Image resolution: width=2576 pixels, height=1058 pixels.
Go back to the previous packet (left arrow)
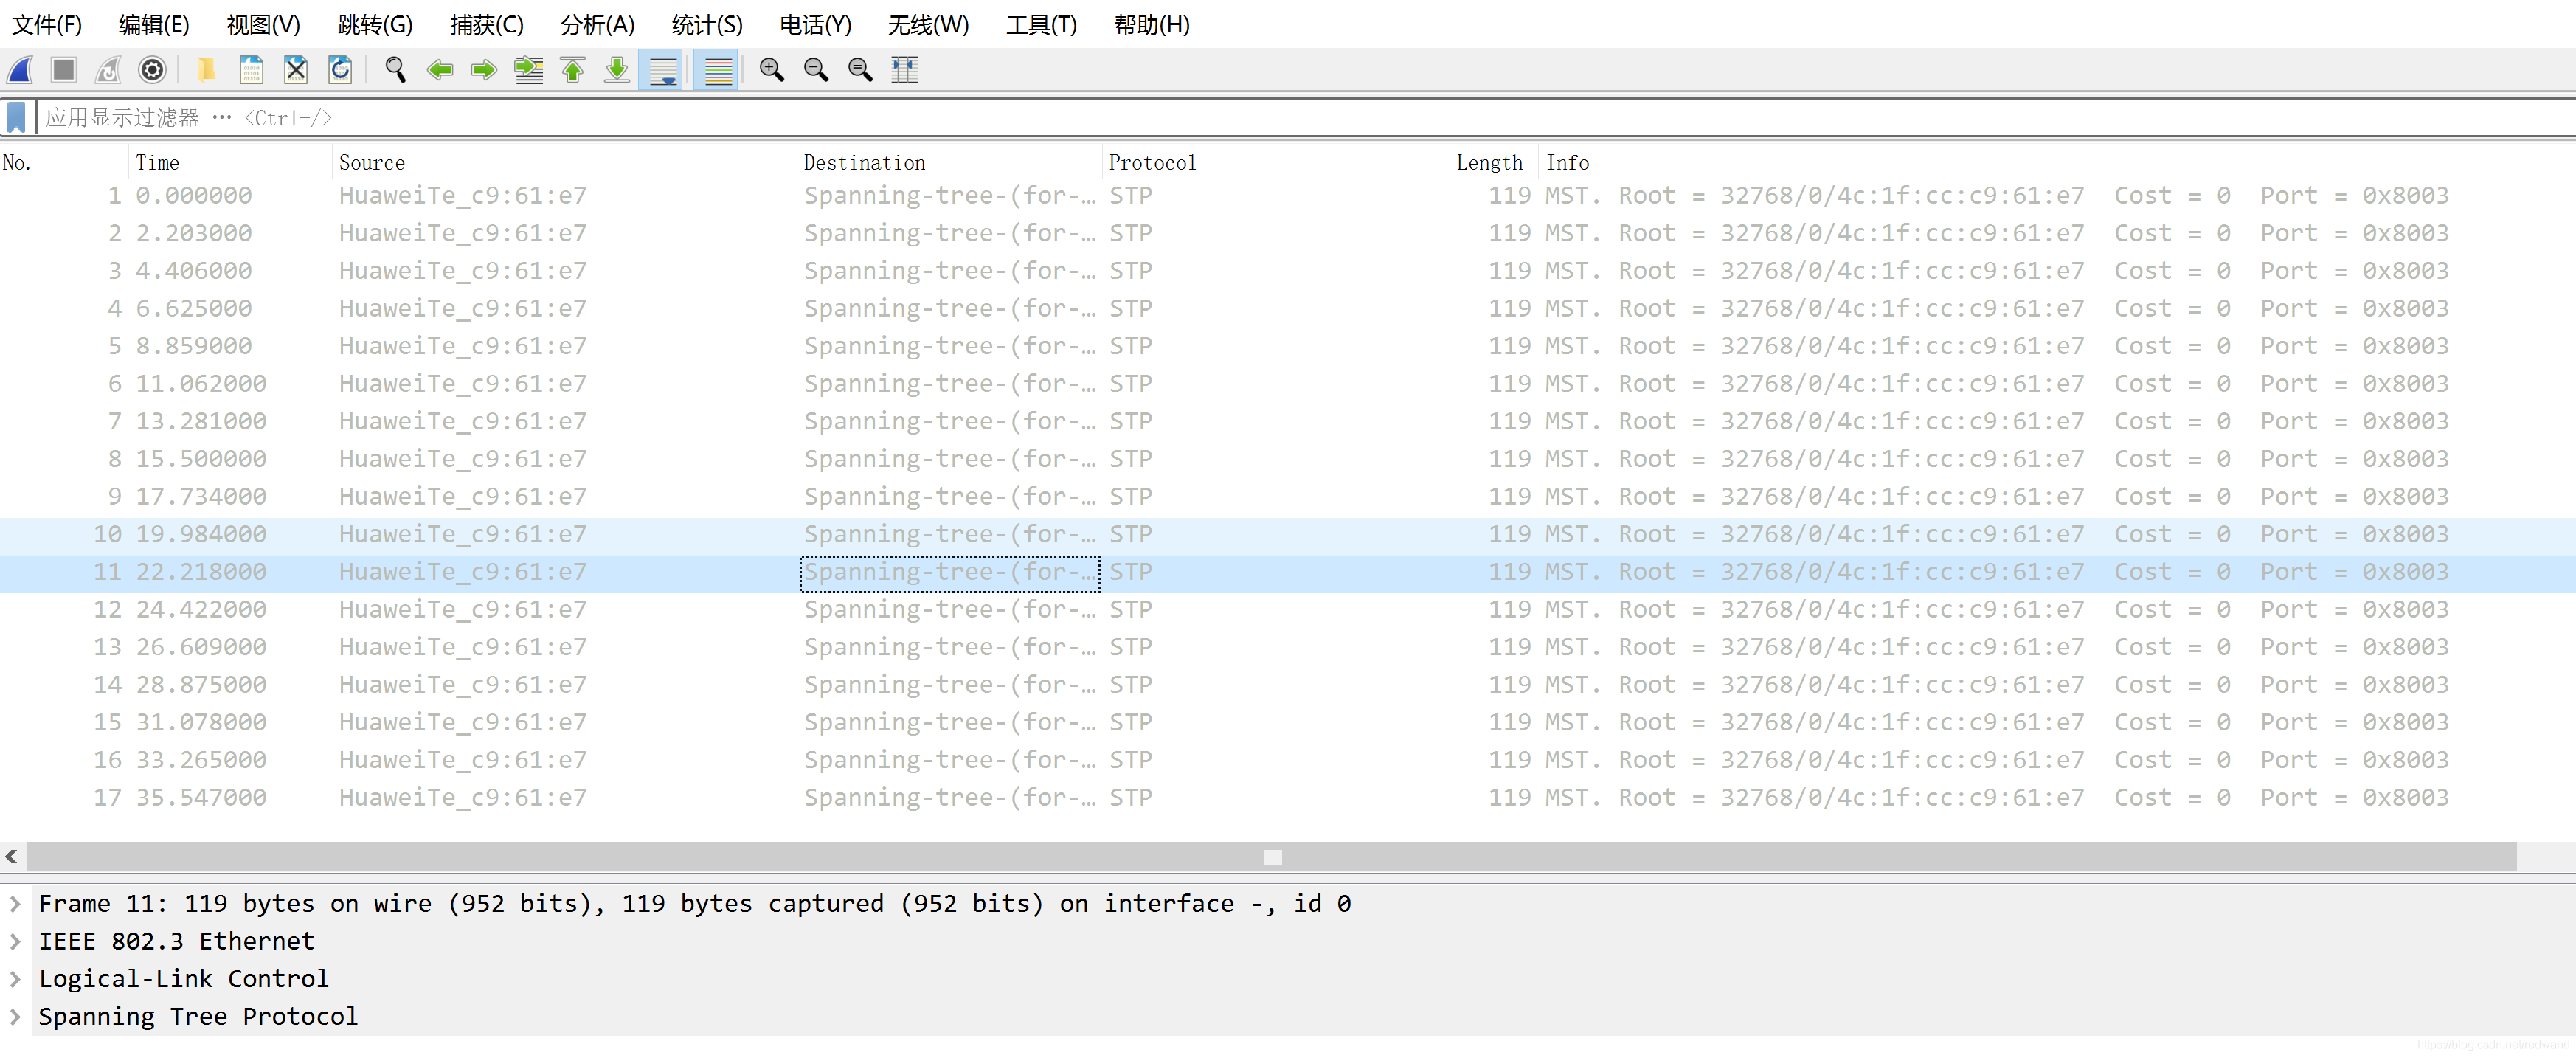[440, 70]
